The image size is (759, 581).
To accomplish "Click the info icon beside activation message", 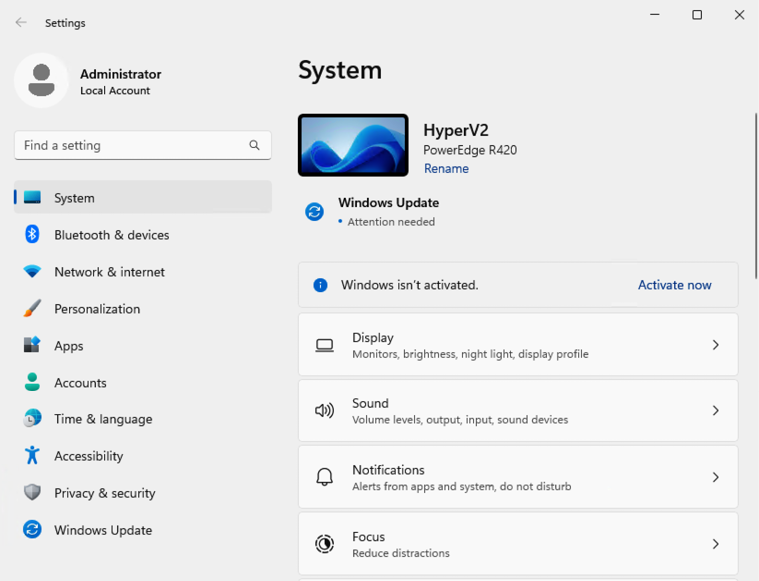I will (320, 285).
